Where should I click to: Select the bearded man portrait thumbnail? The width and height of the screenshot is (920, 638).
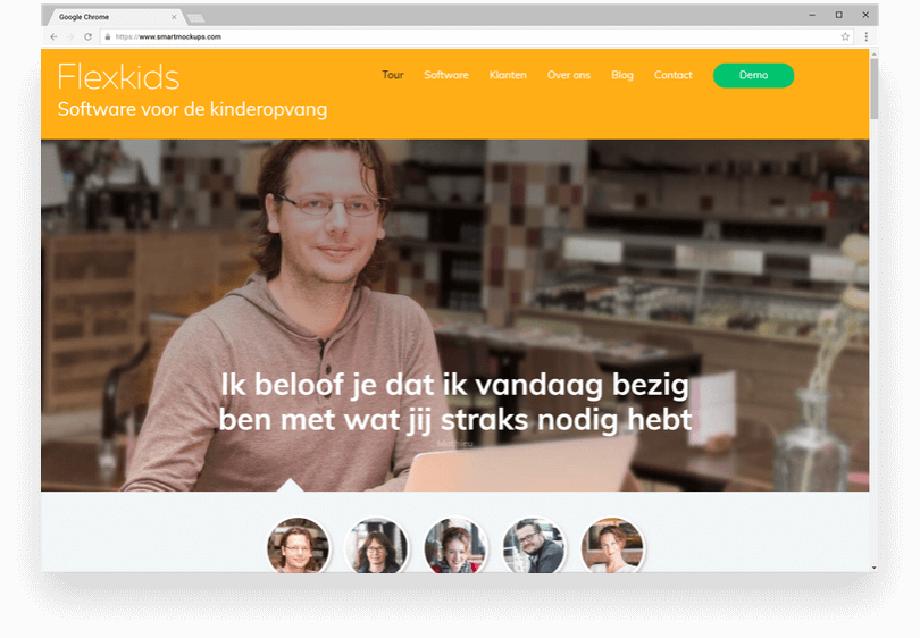534,545
